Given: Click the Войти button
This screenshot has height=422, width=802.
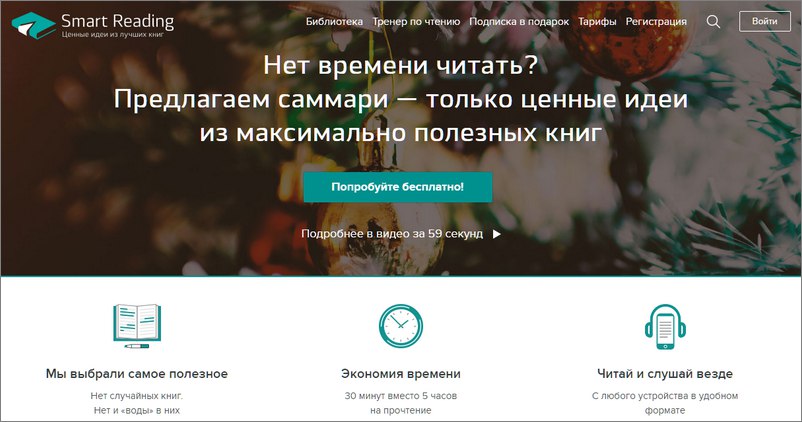Looking at the screenshot, I should coord(765,21).
